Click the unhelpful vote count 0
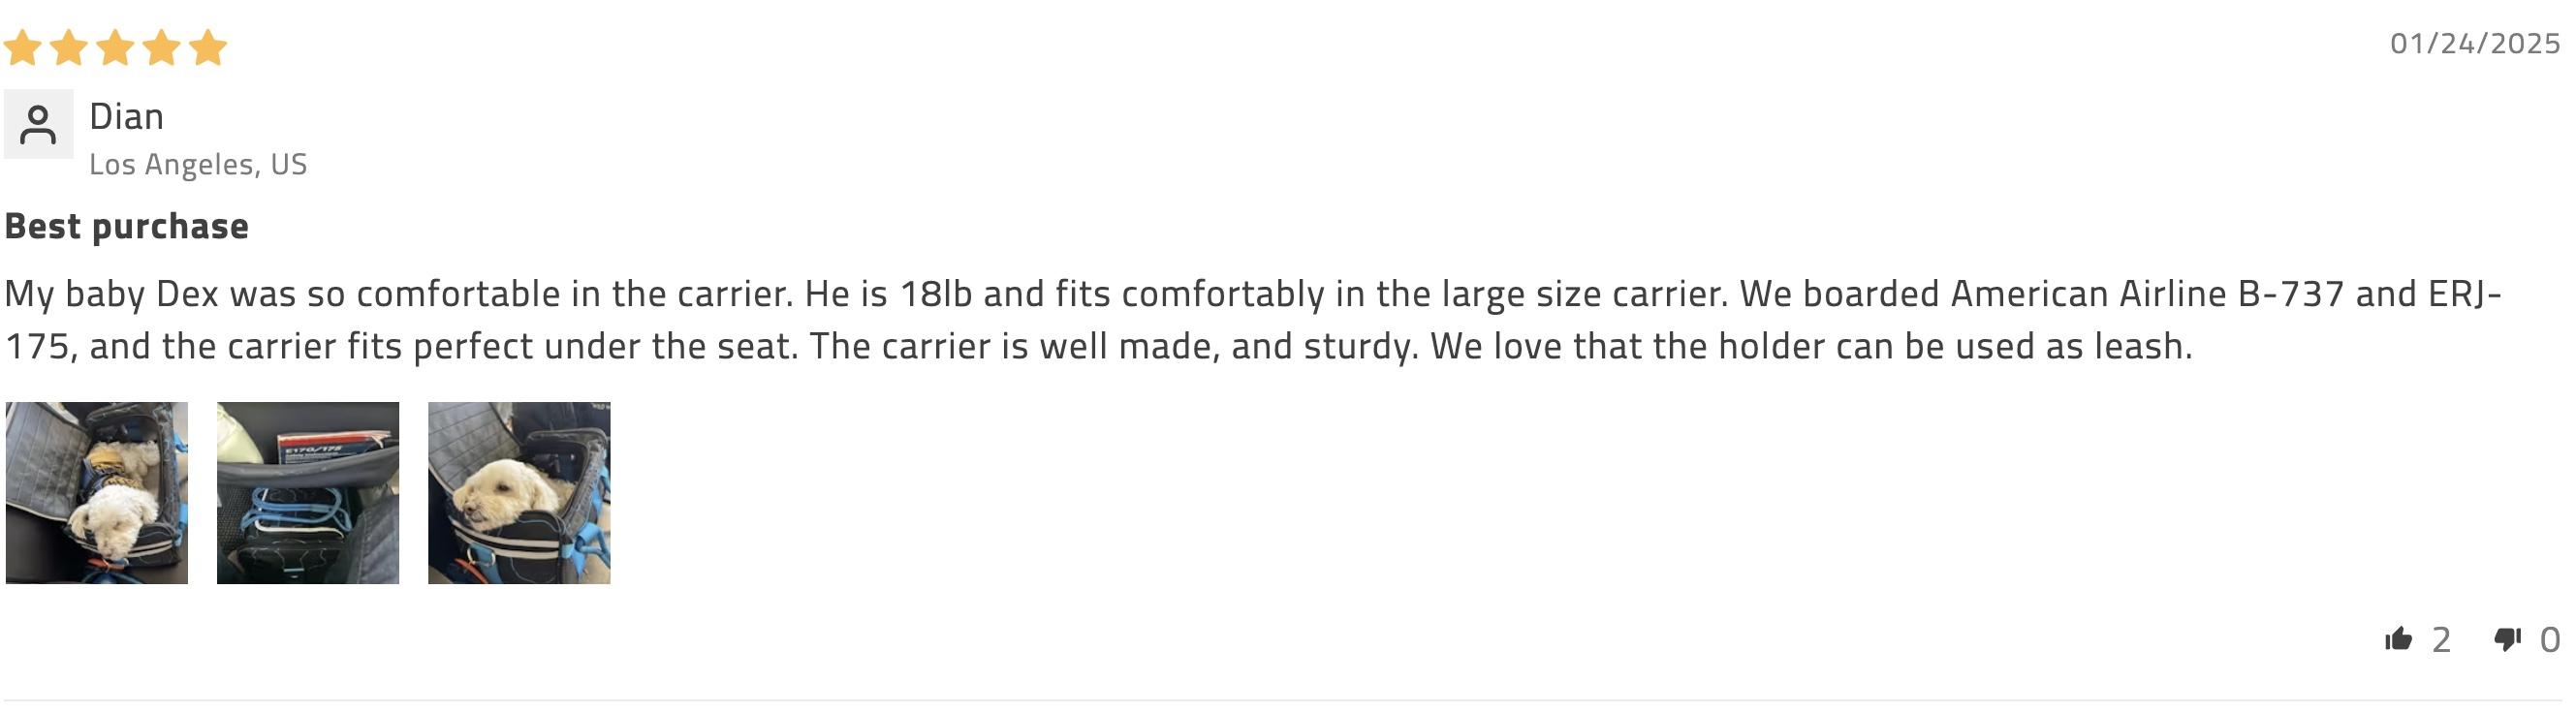2576x713 pixels. pyautogui.click(x=2550, y=640)
